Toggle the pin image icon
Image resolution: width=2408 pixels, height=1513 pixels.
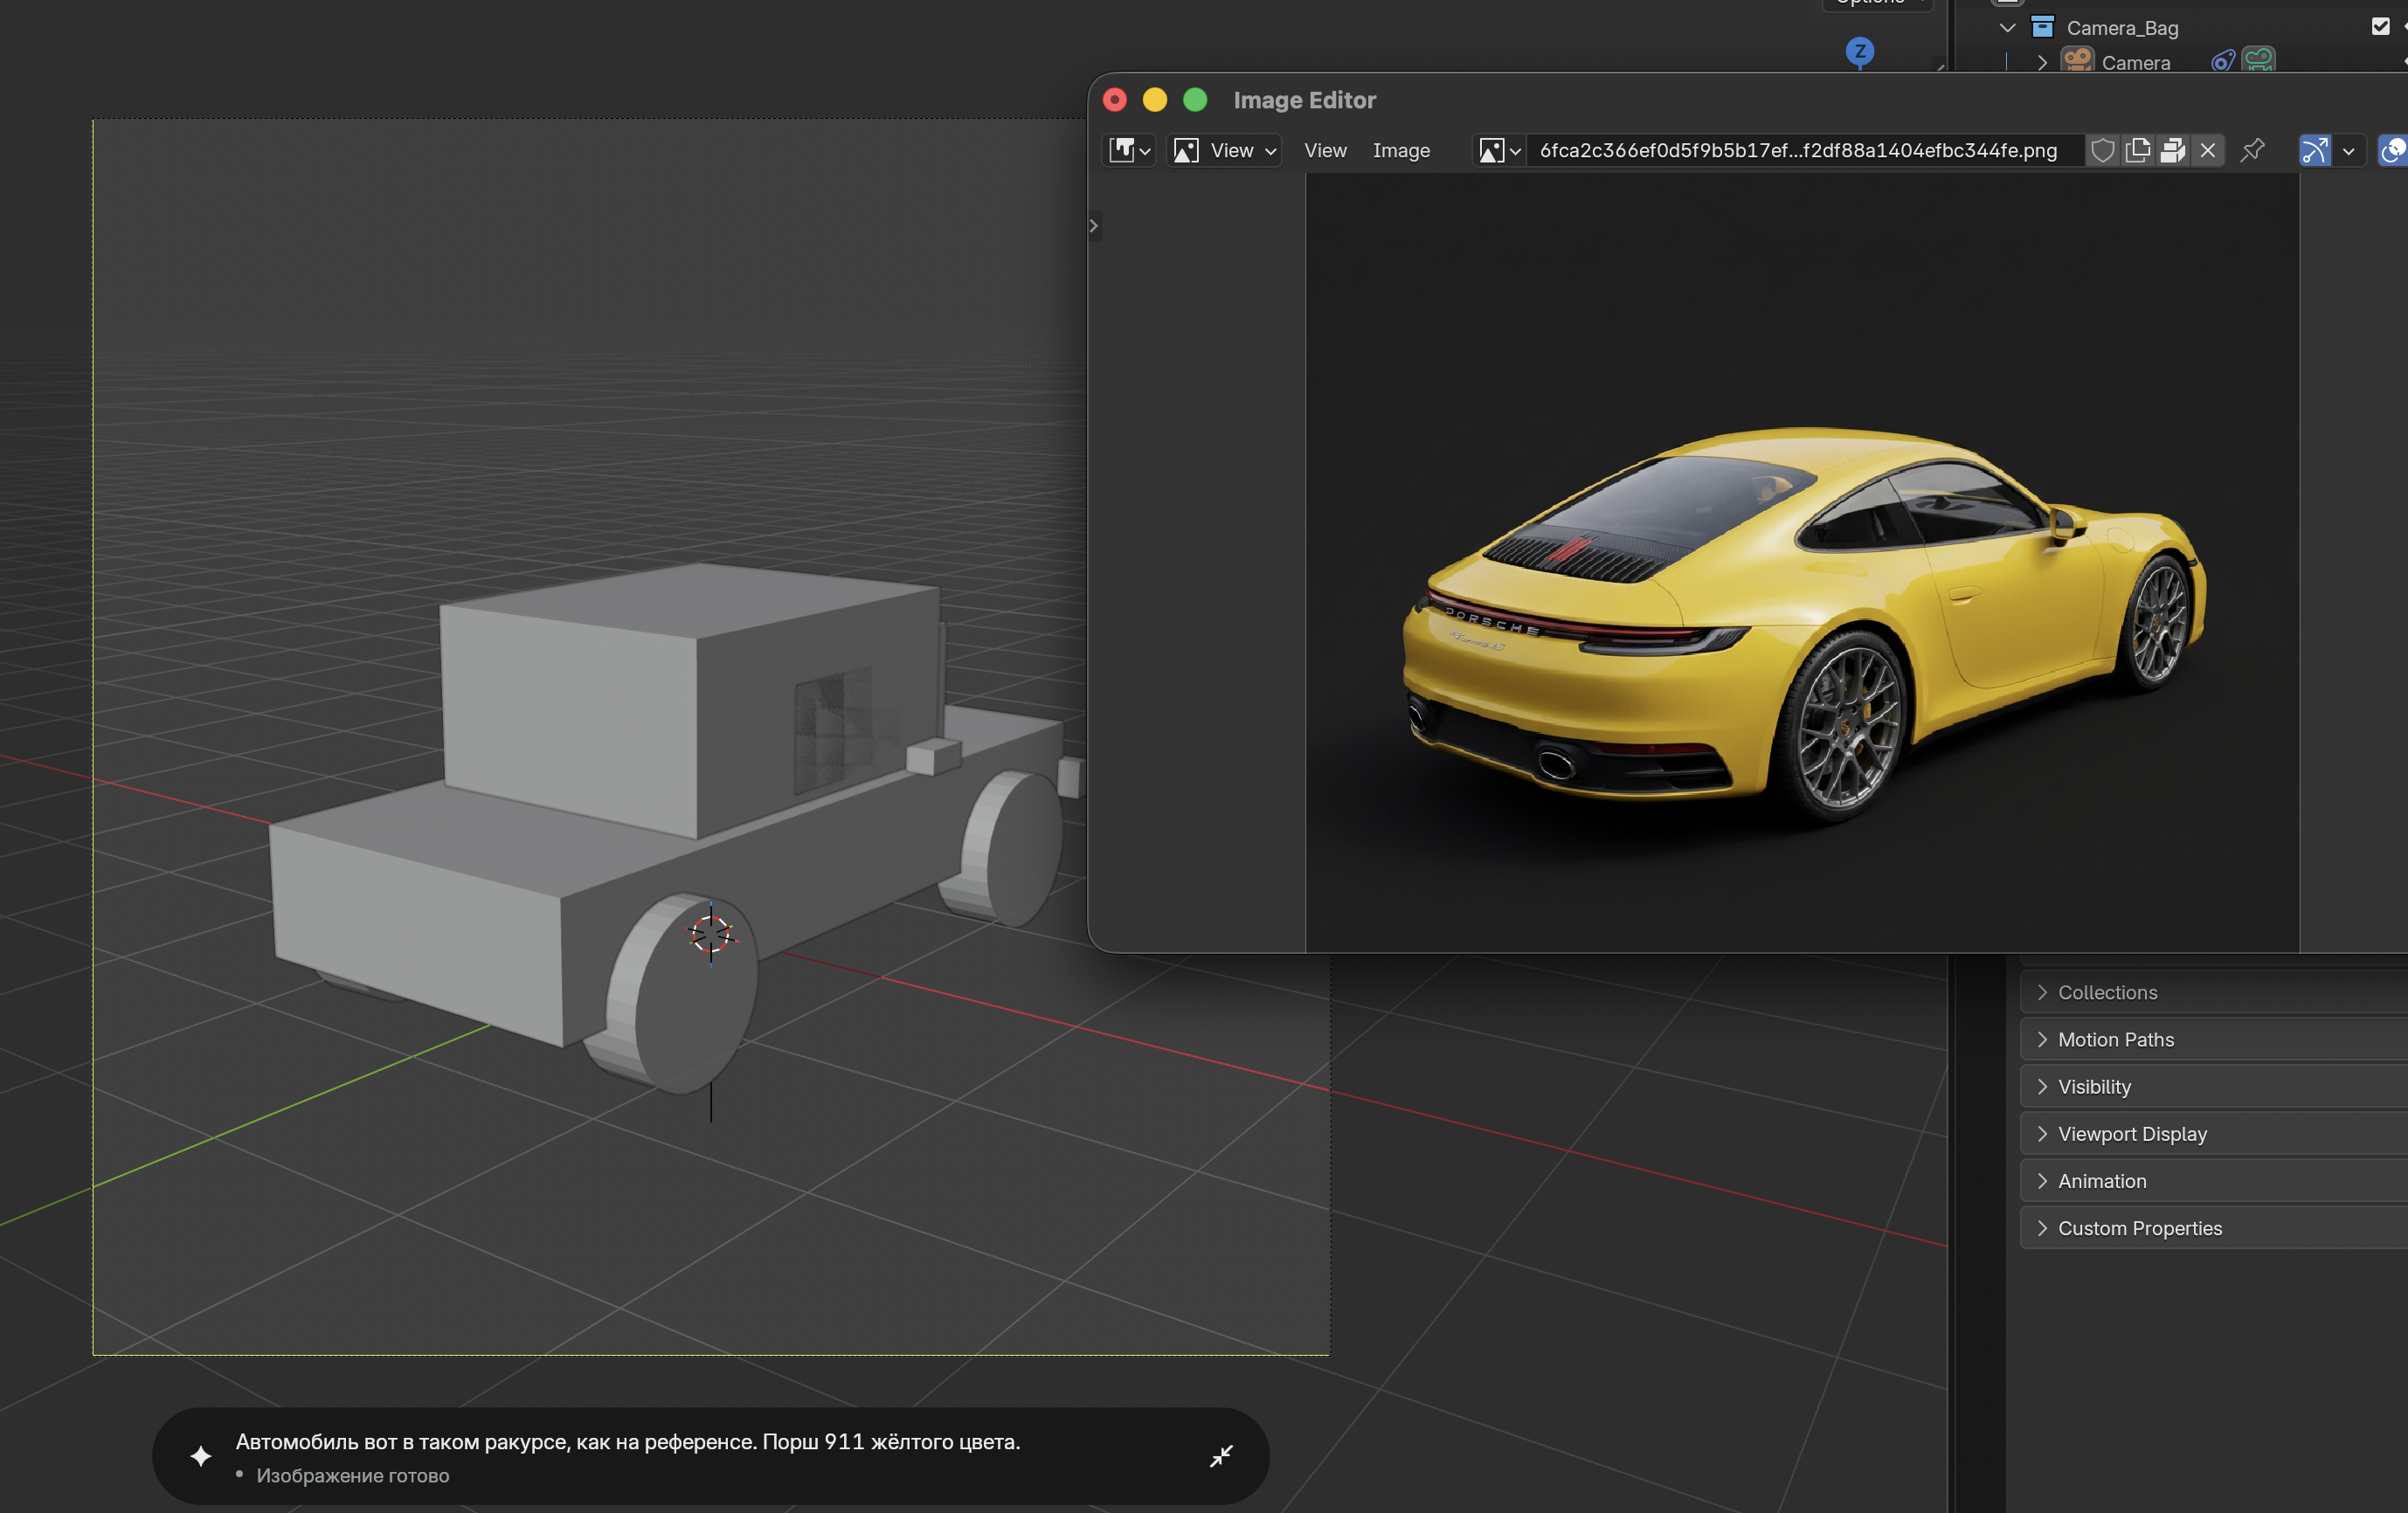point(2252,150)
